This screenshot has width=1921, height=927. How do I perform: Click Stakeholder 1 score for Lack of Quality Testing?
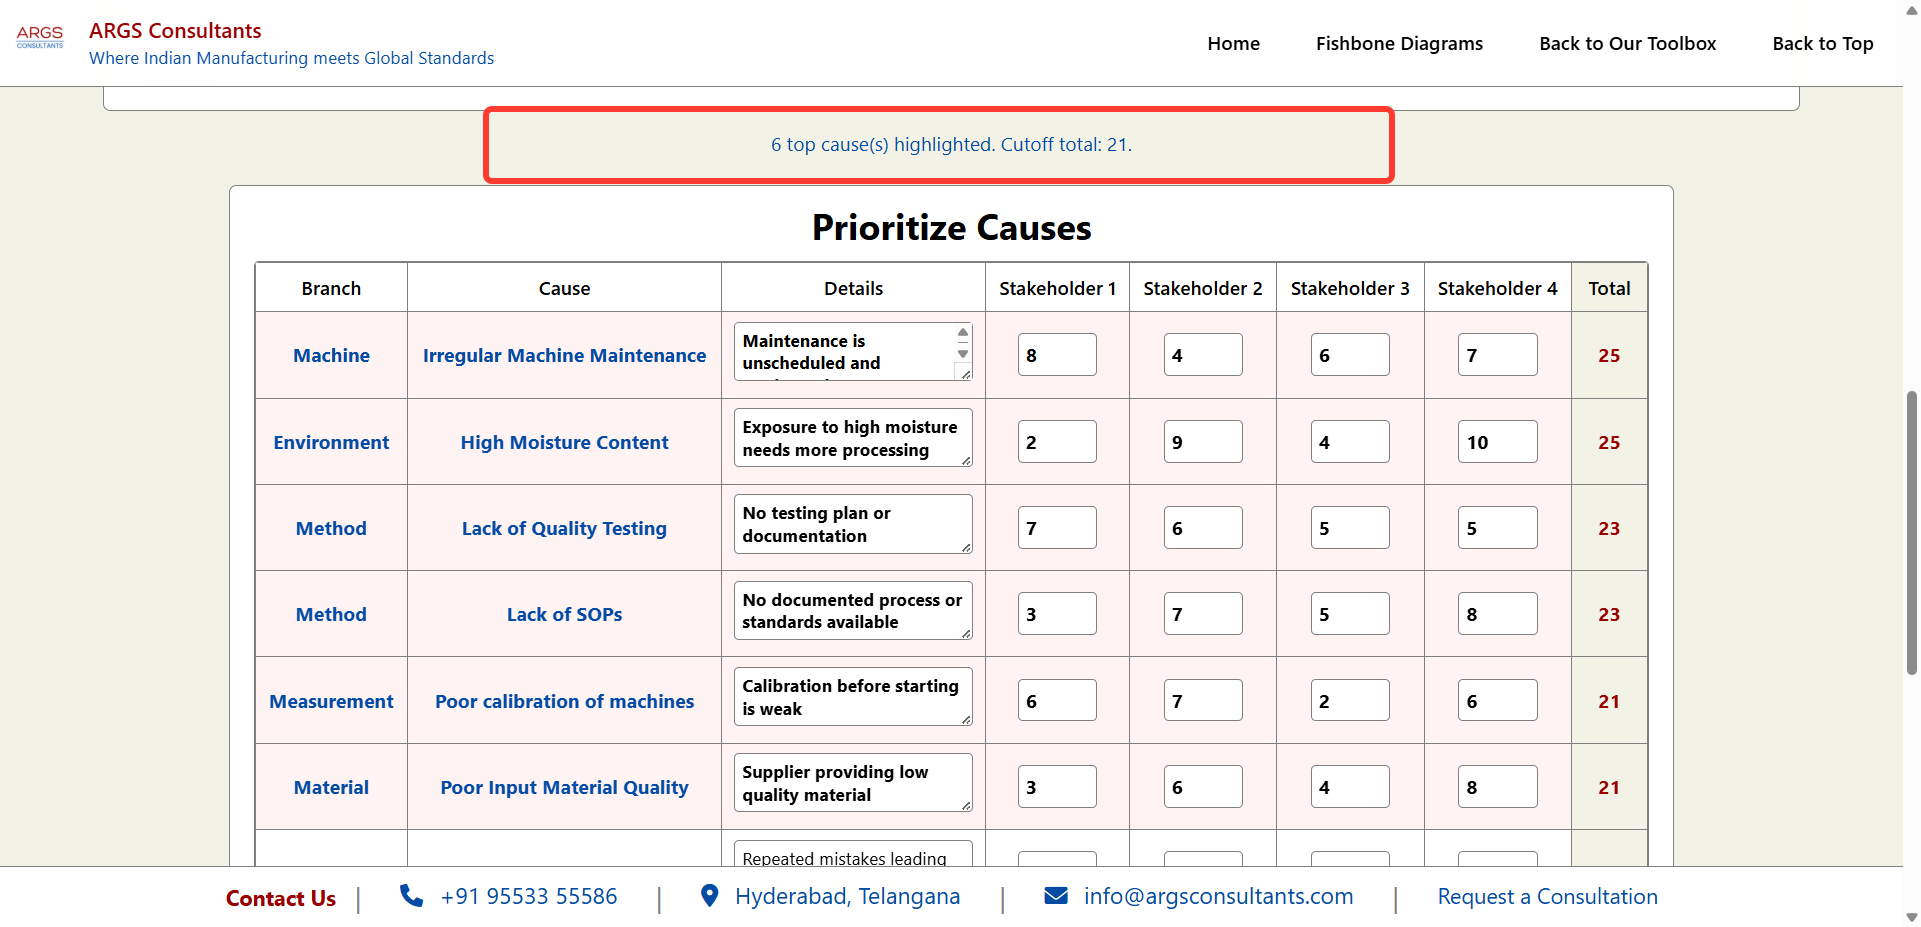pos(1057,528)
